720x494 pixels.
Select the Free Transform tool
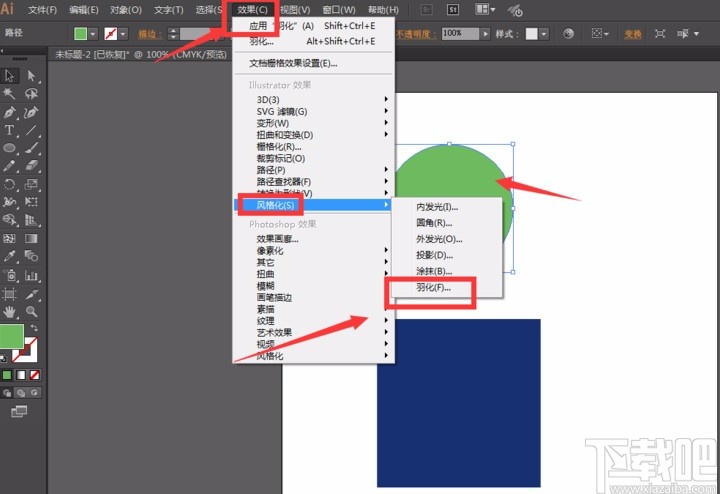pyautogui.click(x=31, y=202)
